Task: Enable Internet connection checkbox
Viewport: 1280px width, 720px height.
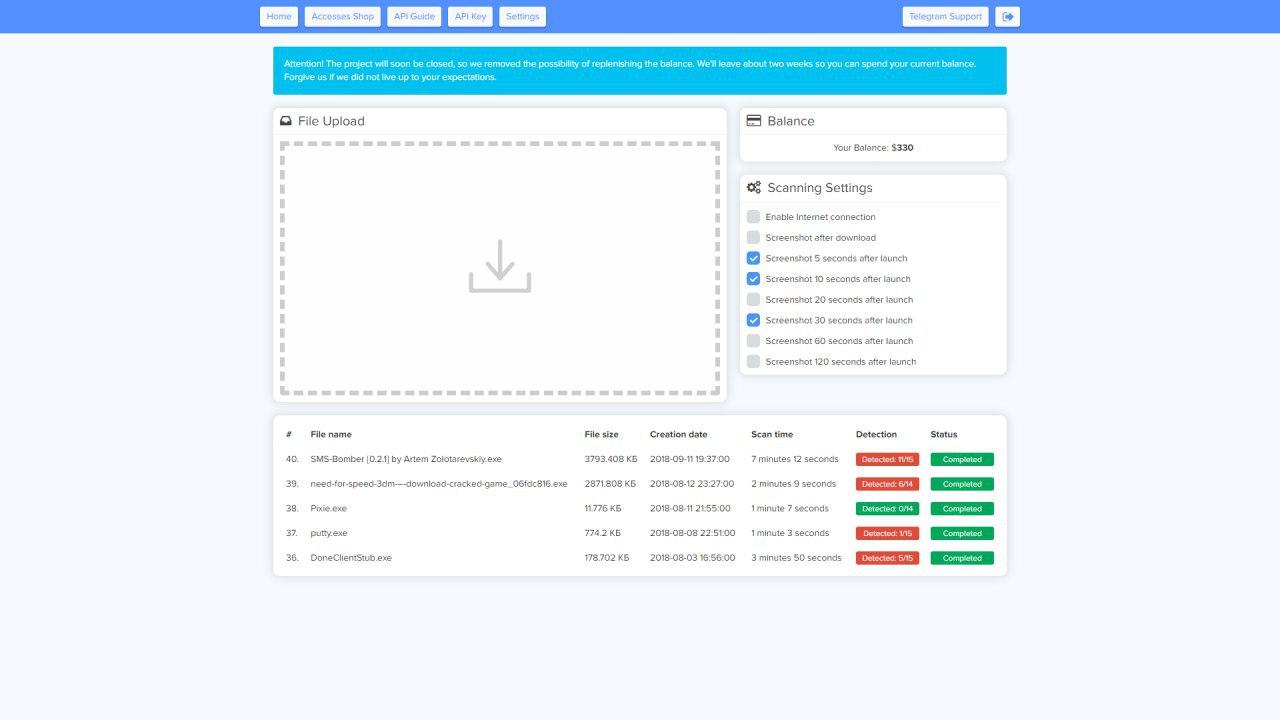Action: tap(754, 217)
